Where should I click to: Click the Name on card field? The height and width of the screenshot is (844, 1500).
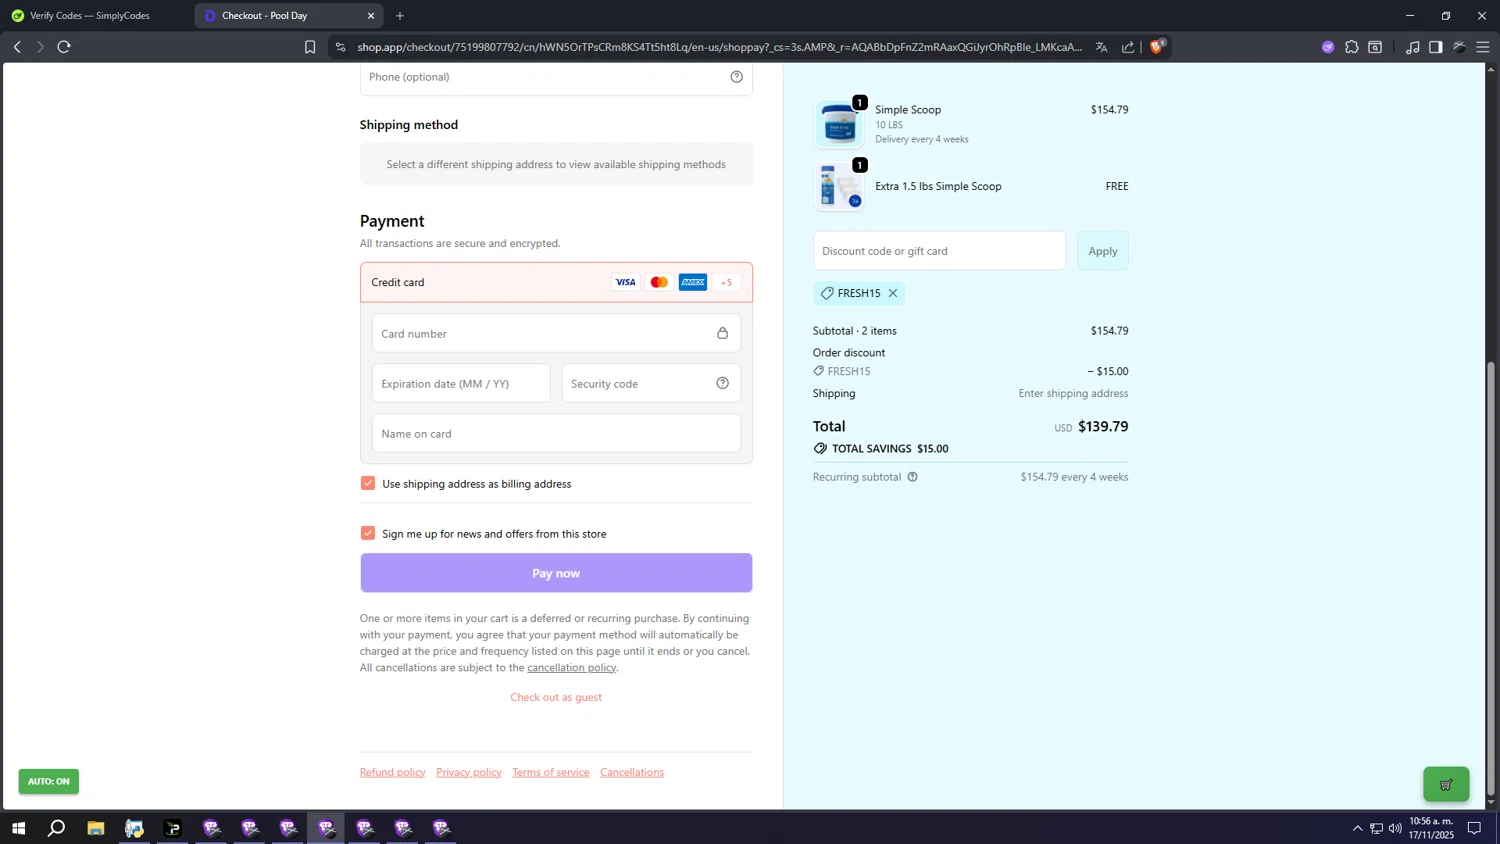click(x=556, y=433)
